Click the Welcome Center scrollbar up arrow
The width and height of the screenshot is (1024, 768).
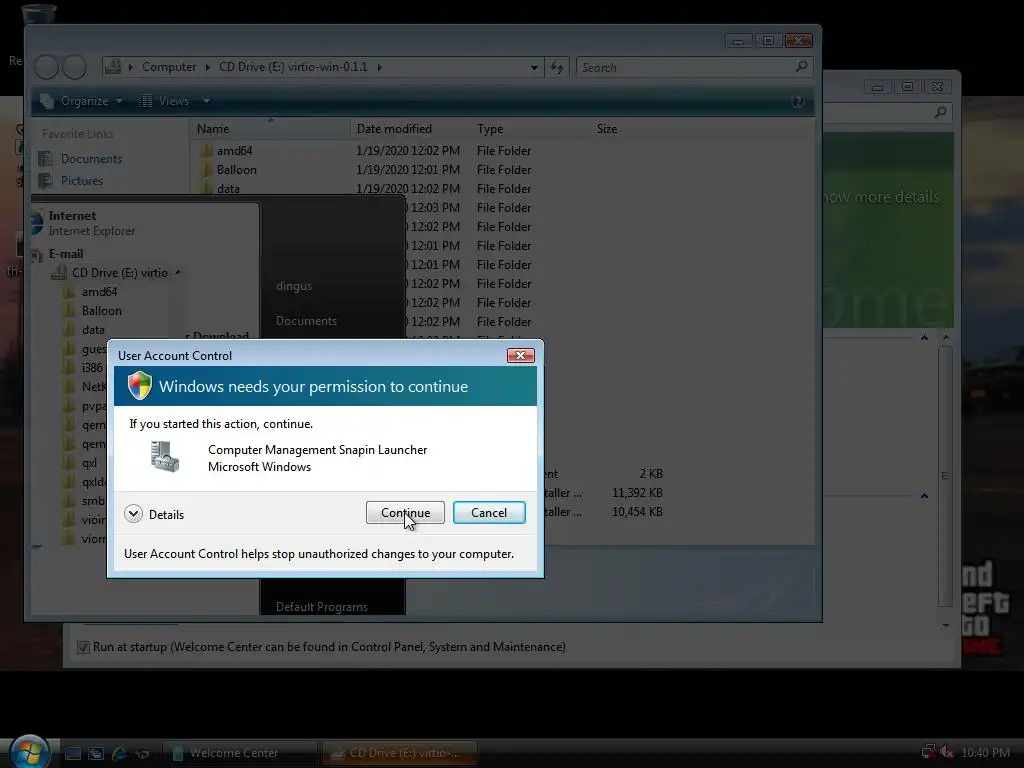tap(946, 338)
